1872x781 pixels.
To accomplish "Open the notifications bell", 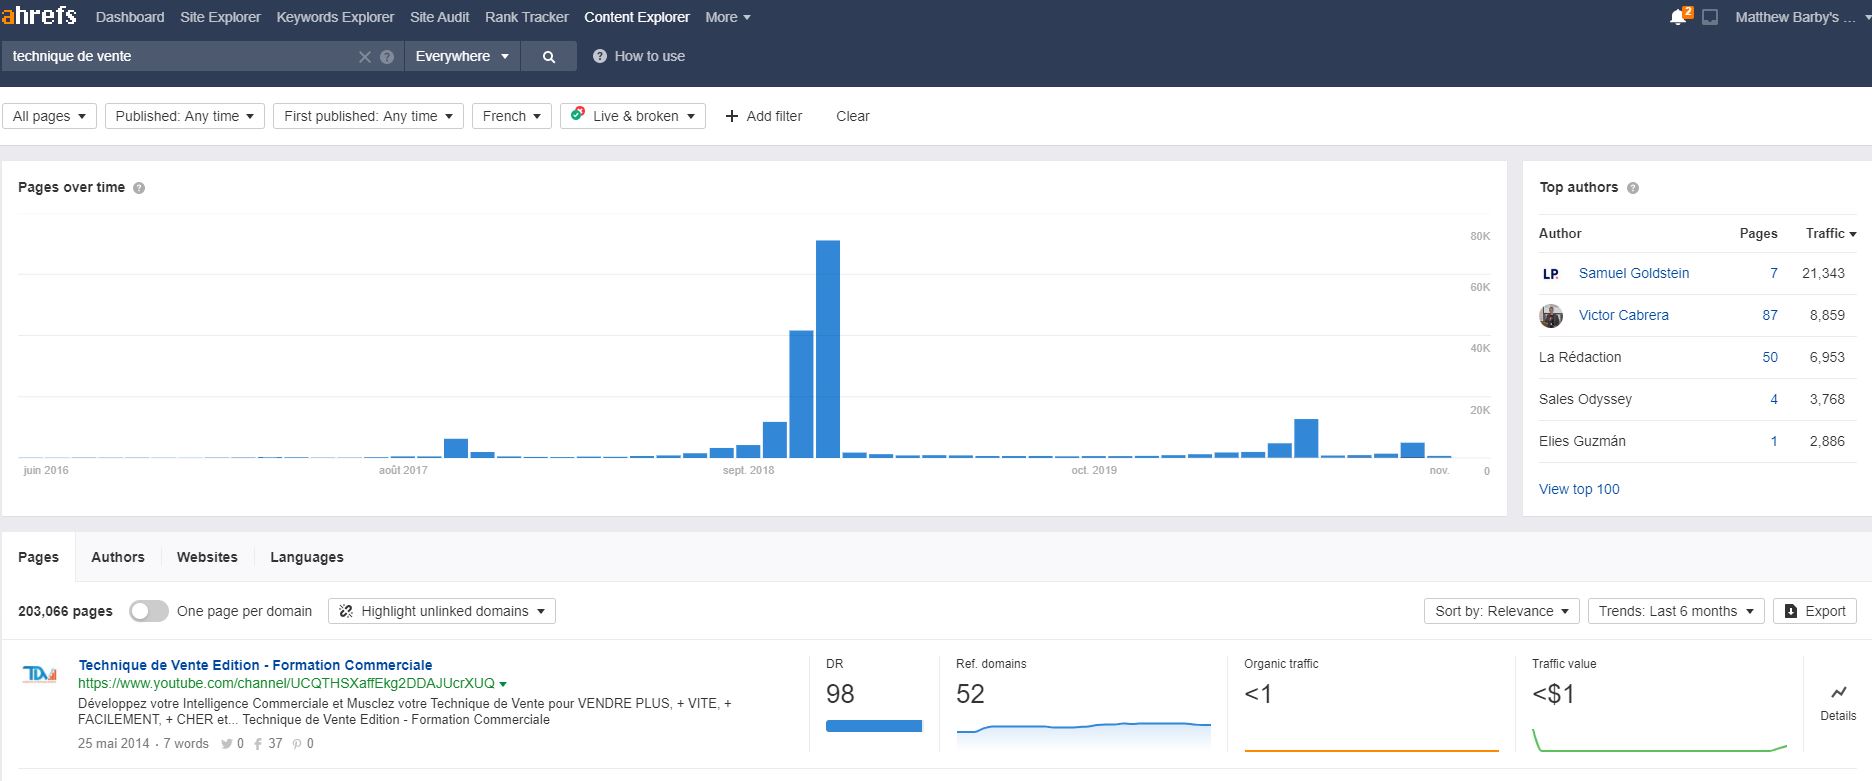I will click(1679, 17).
